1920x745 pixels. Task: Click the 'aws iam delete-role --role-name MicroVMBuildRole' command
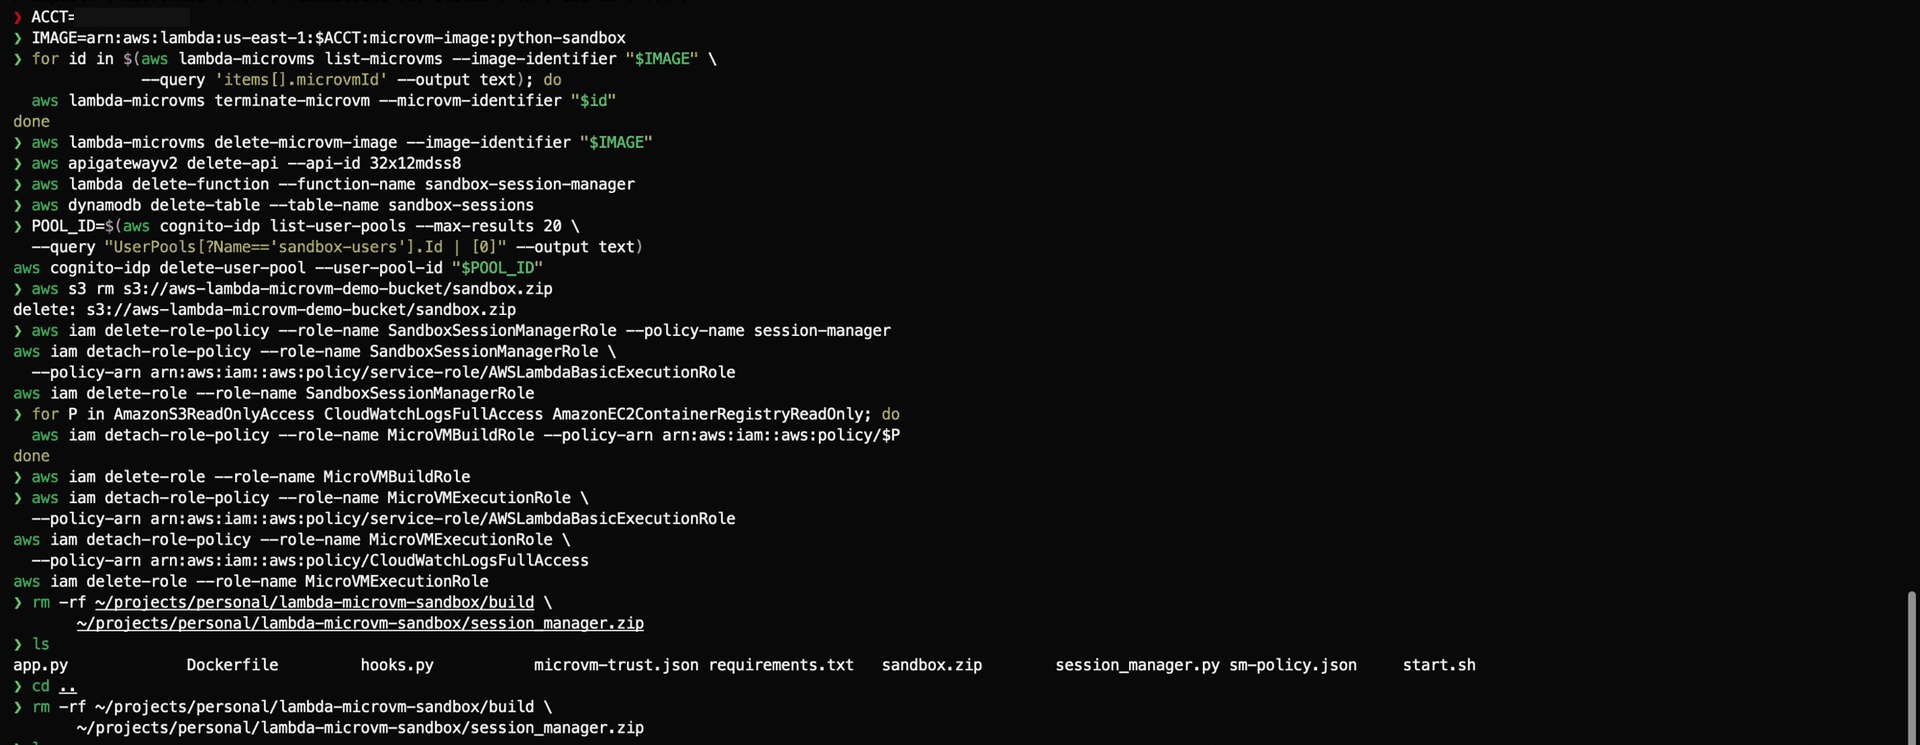click(250, 477)
